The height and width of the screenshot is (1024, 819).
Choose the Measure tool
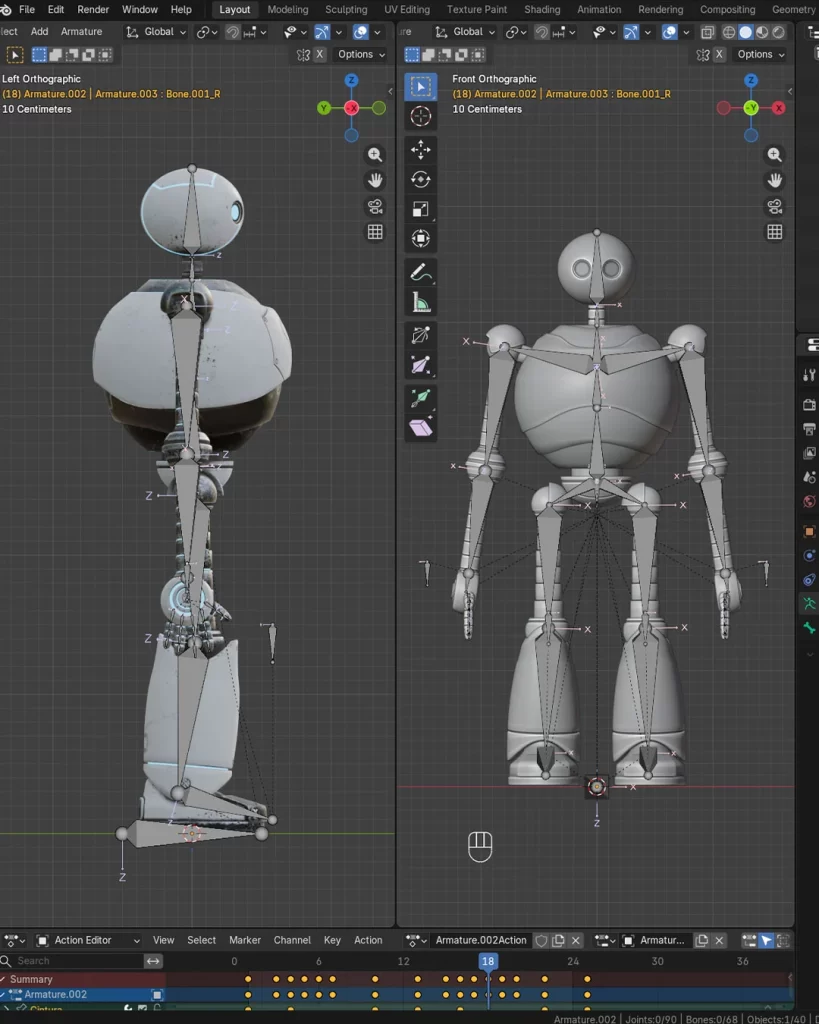click(x=421, y=302)
